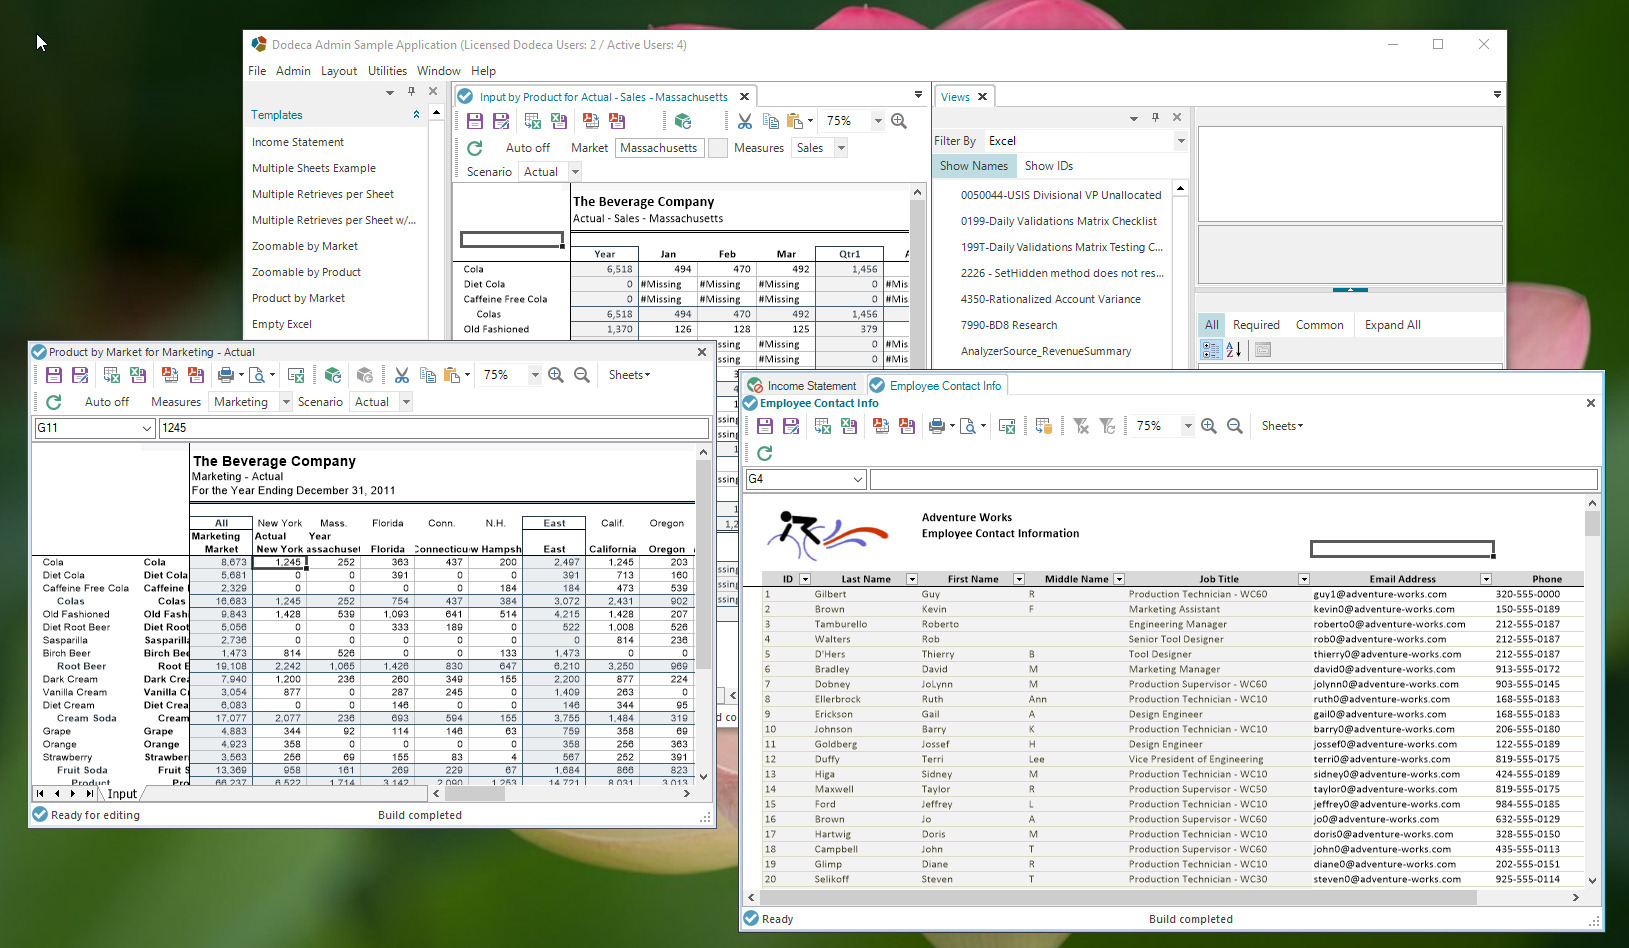This screenshot has width=1629, height=948.
Task: Click Cut icon in Input by Product window
Action: point(745,121)
